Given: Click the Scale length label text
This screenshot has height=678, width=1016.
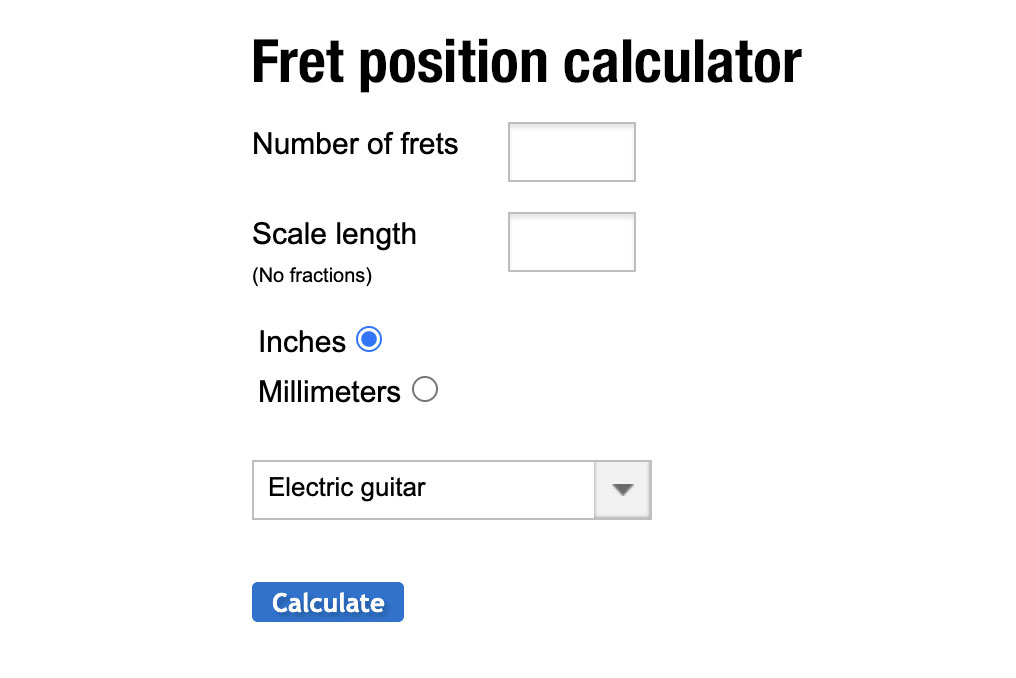Looking at the screenshot, I should click(x=334, y=234).
